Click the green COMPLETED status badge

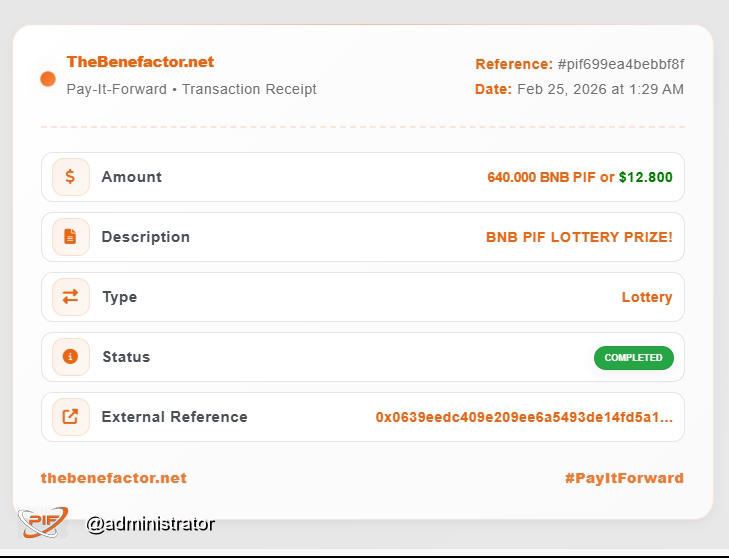pos(634,358)
